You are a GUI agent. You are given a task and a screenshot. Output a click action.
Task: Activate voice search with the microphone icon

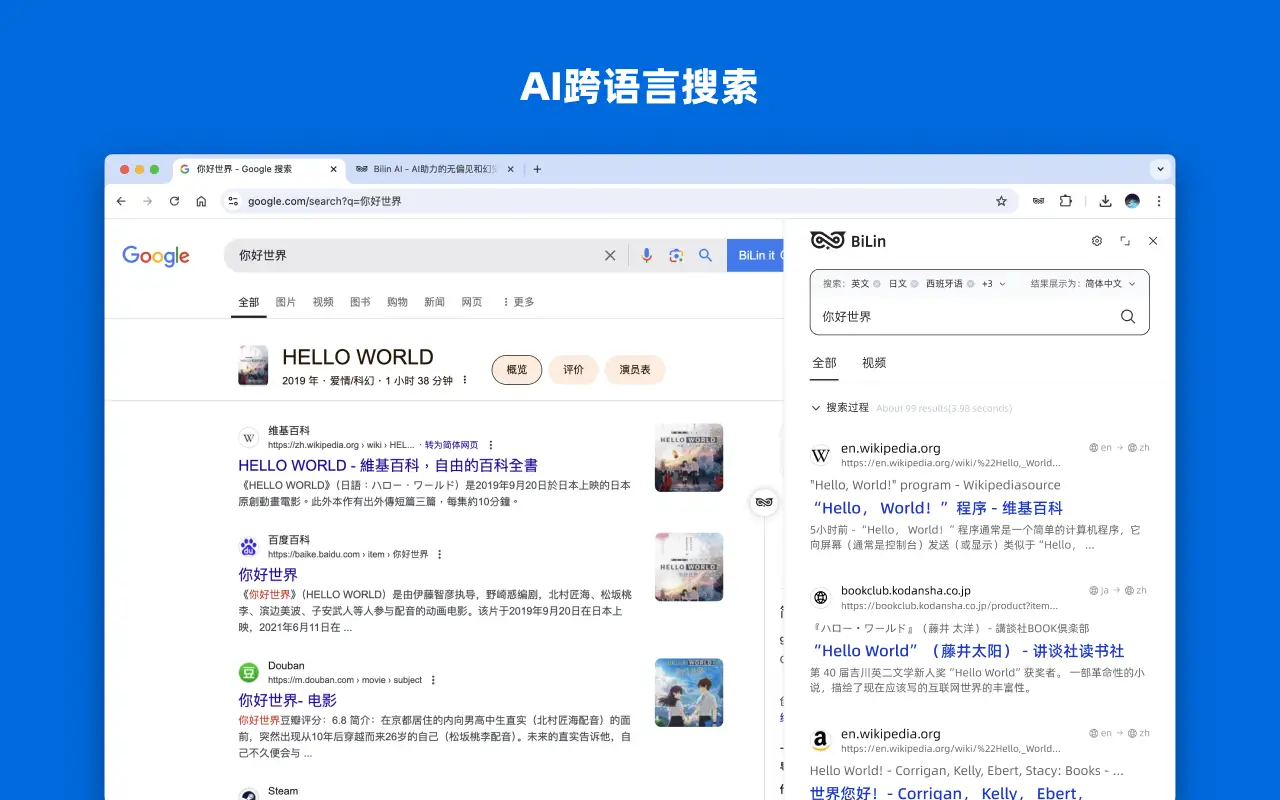click(x=646, y=255)
